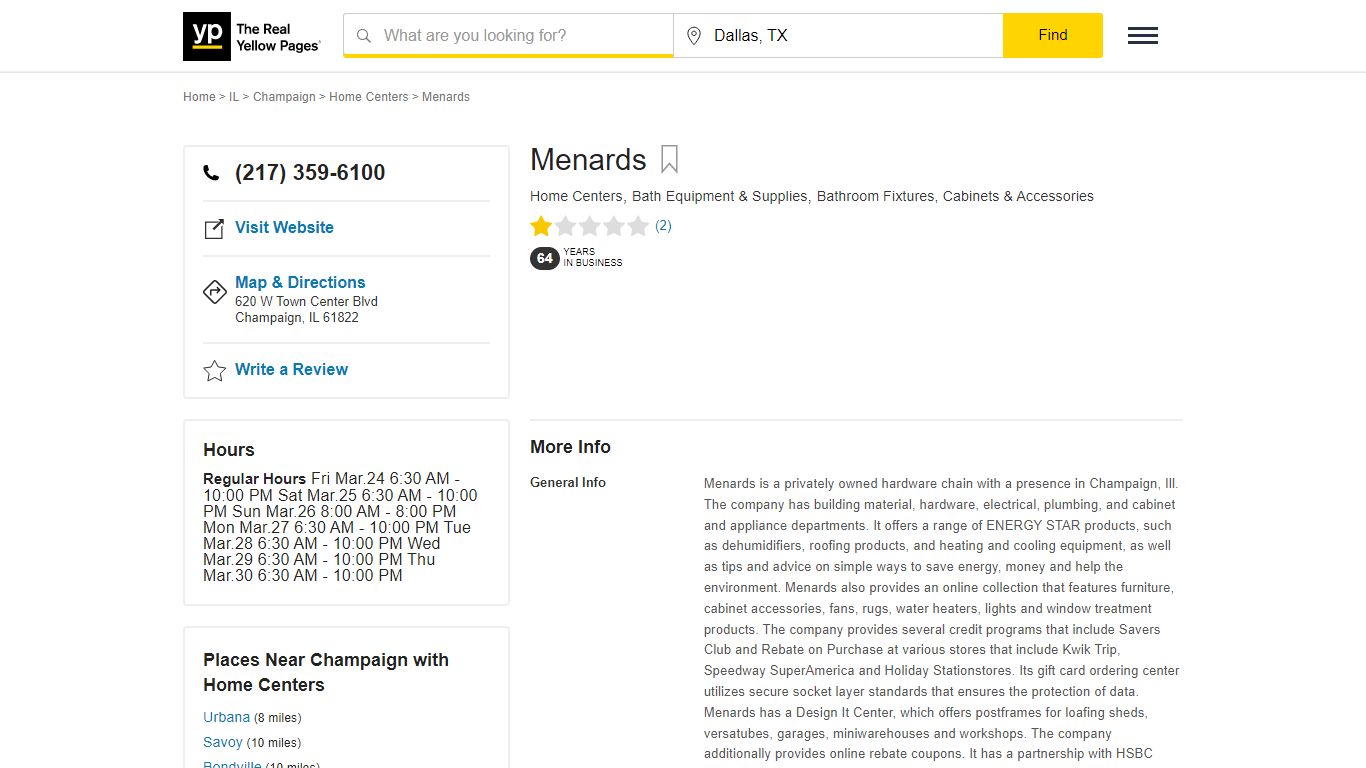Viewport: 1366px width, 768px height.
Task: Open the Home Centers breadcrumb link
Action: (369, 97)
